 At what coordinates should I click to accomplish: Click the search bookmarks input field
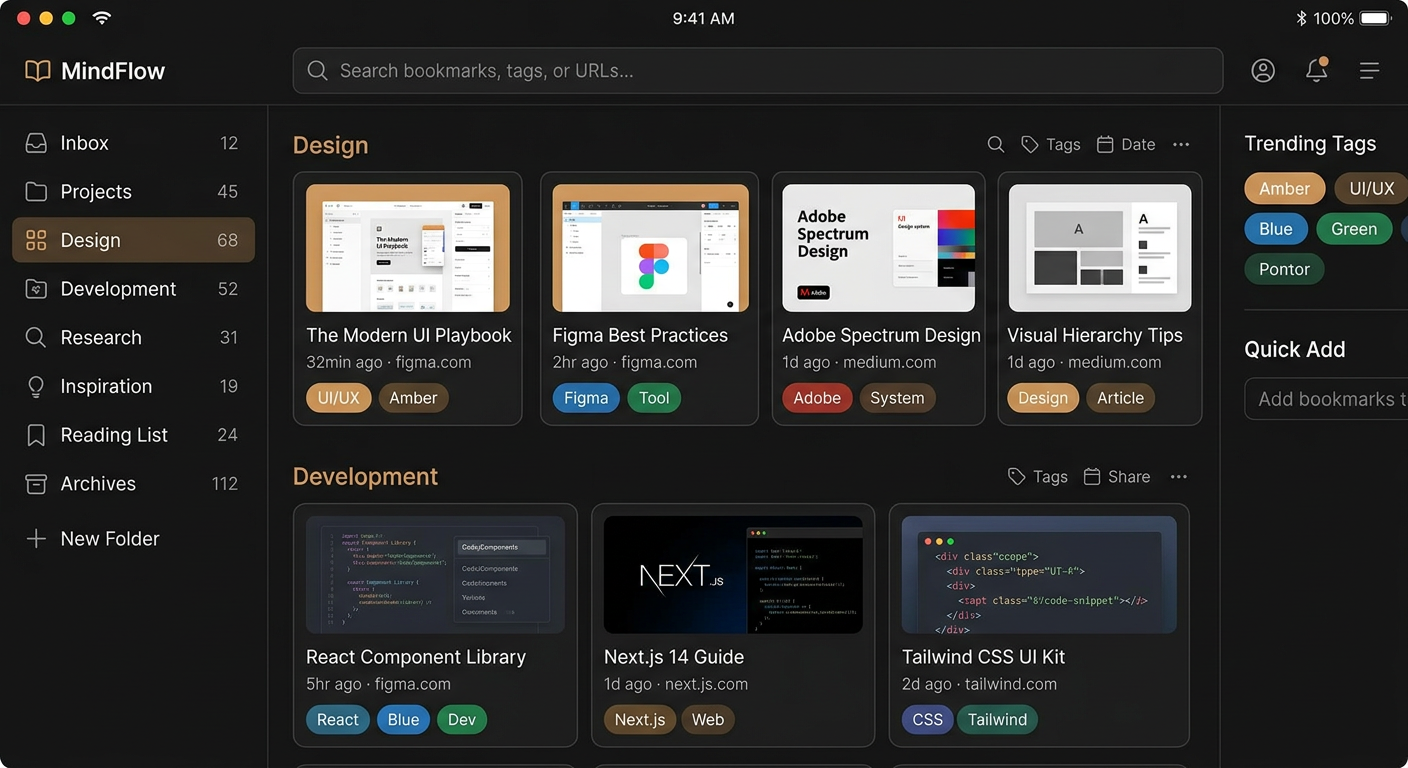758,71
